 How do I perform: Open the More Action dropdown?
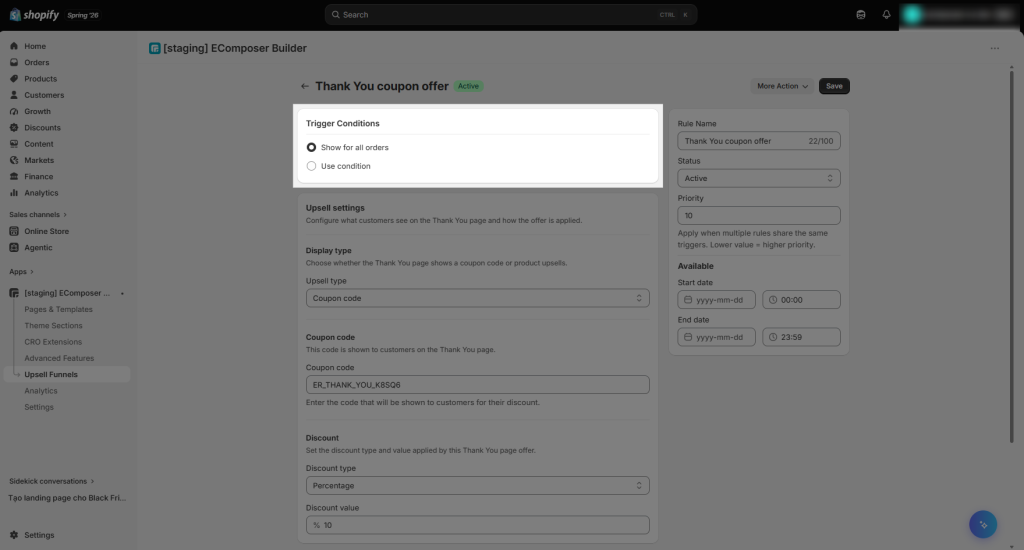click(x=782, y=86)
